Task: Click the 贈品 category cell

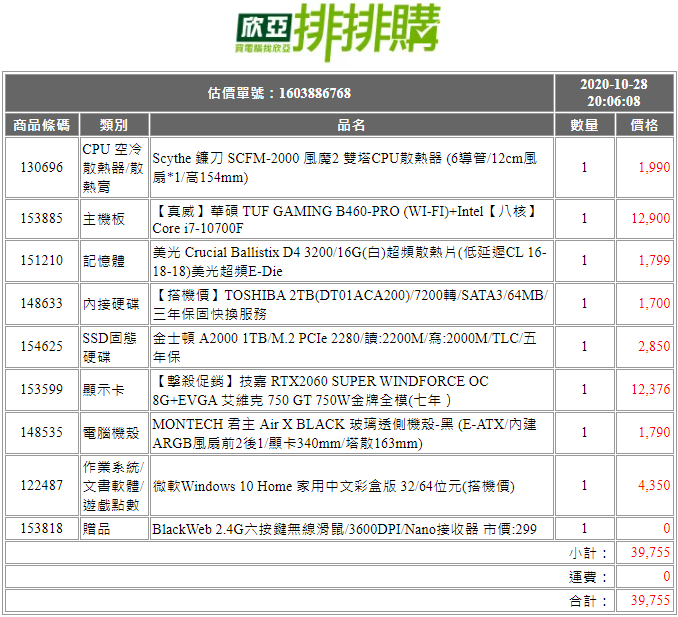Action: pos(114,529)
